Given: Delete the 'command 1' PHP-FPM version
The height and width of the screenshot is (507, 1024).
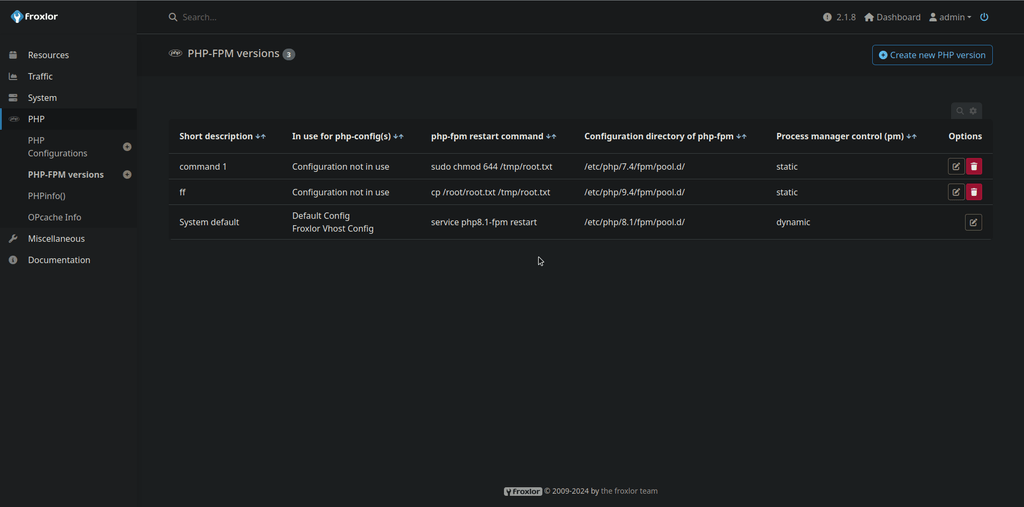Looking at the screenshot, I should (974, 166).
